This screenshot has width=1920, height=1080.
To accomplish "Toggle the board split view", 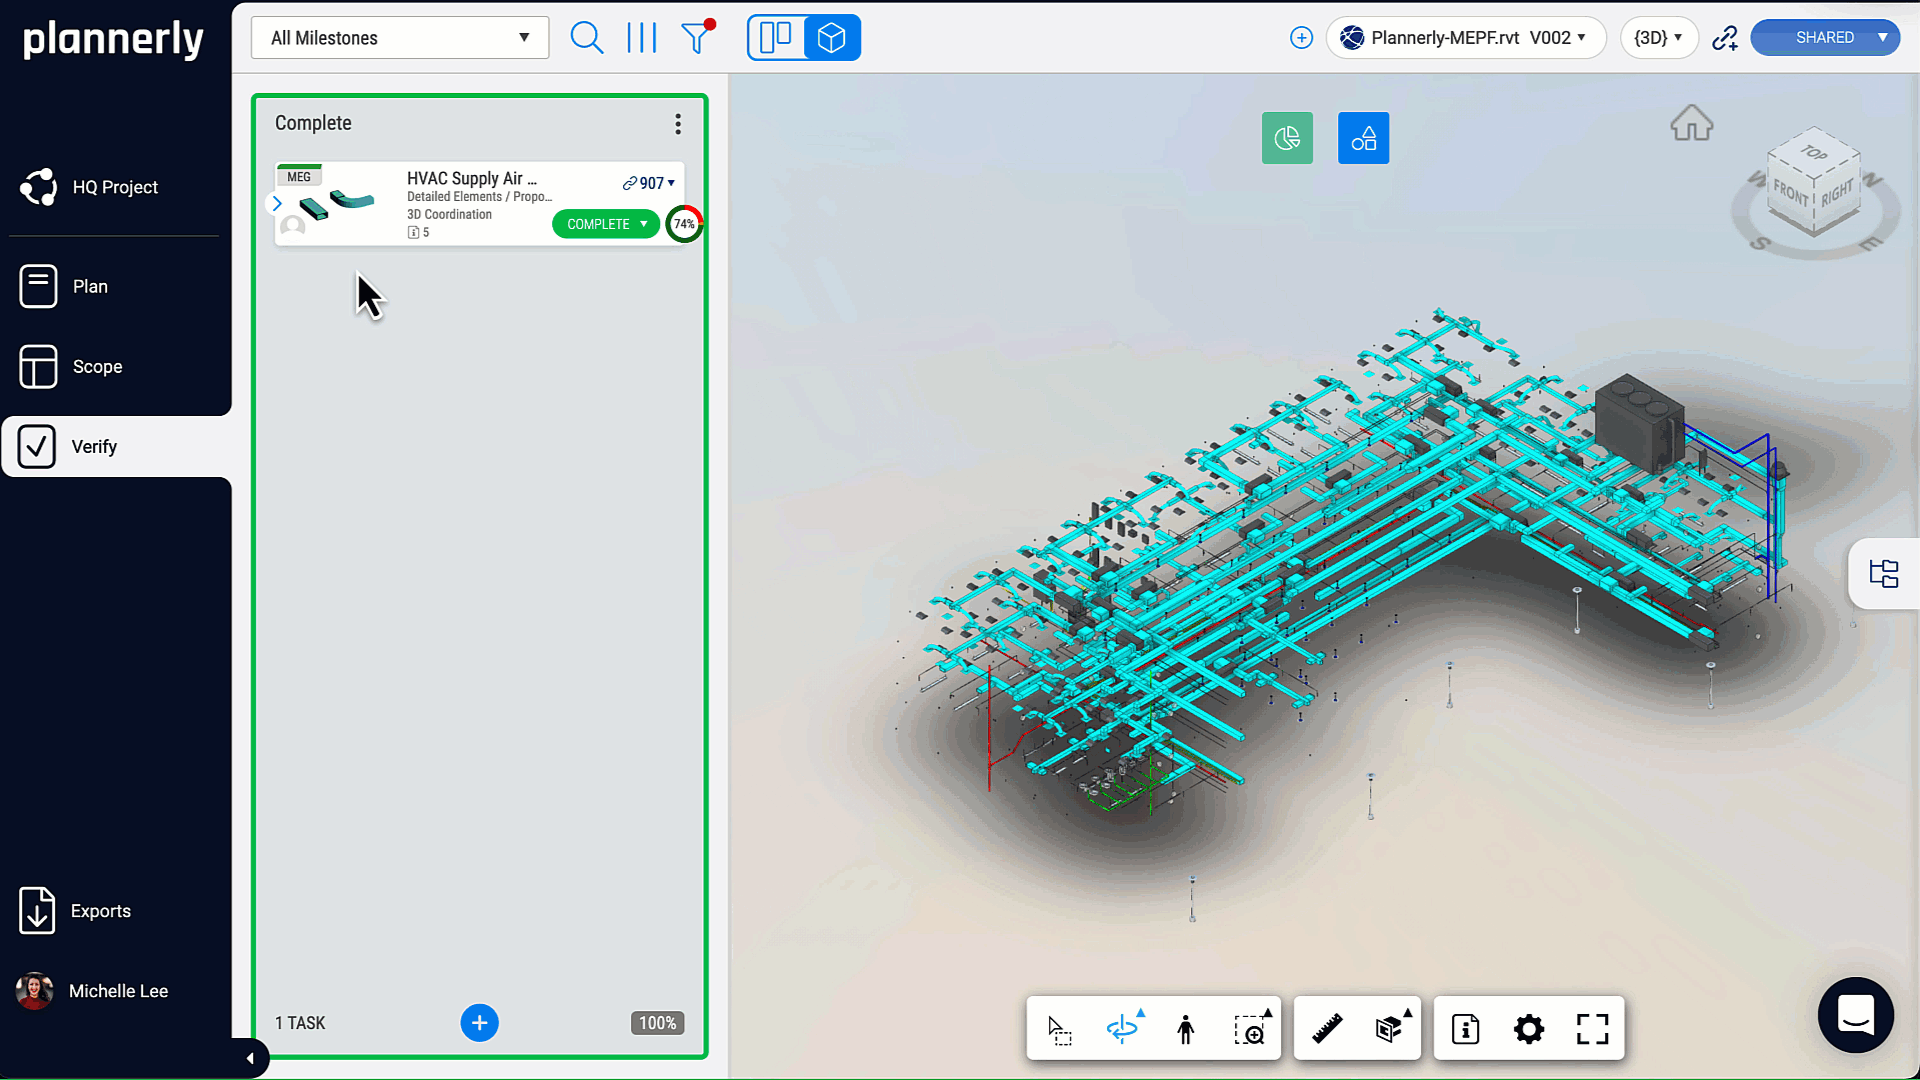I will coord(776,38).
